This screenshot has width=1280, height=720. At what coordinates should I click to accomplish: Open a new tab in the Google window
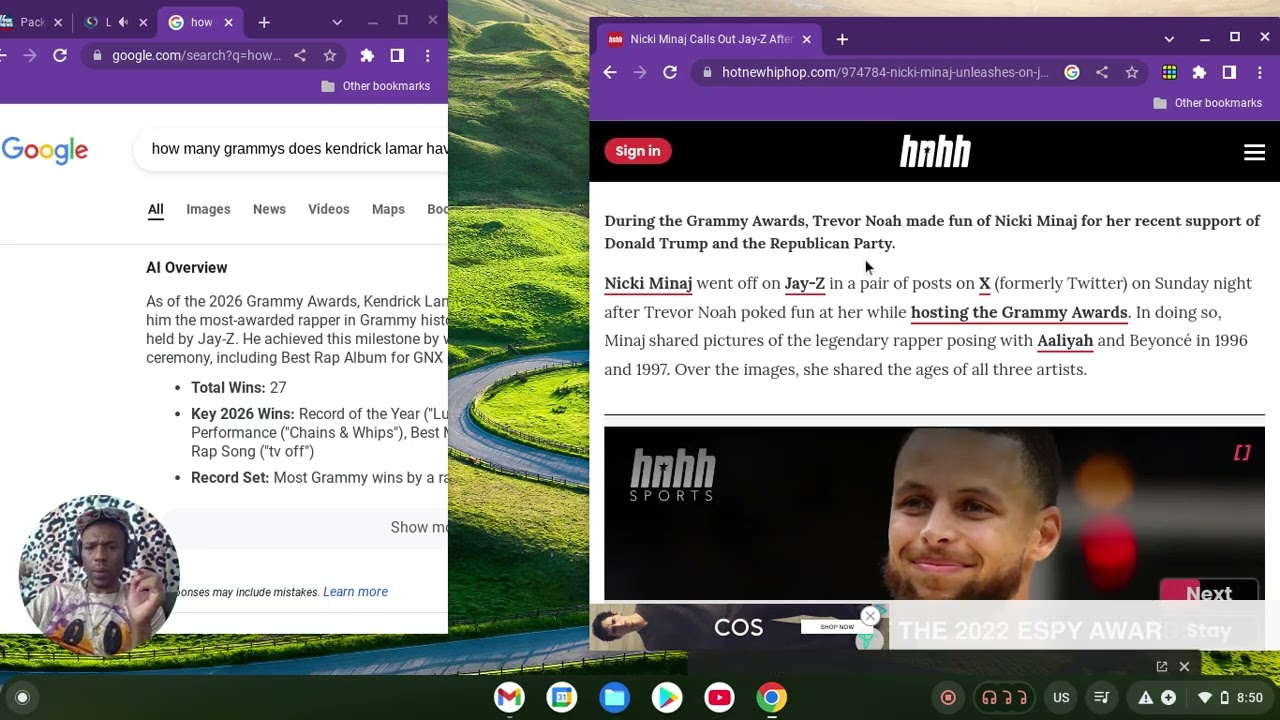click(x=264, y=22)
